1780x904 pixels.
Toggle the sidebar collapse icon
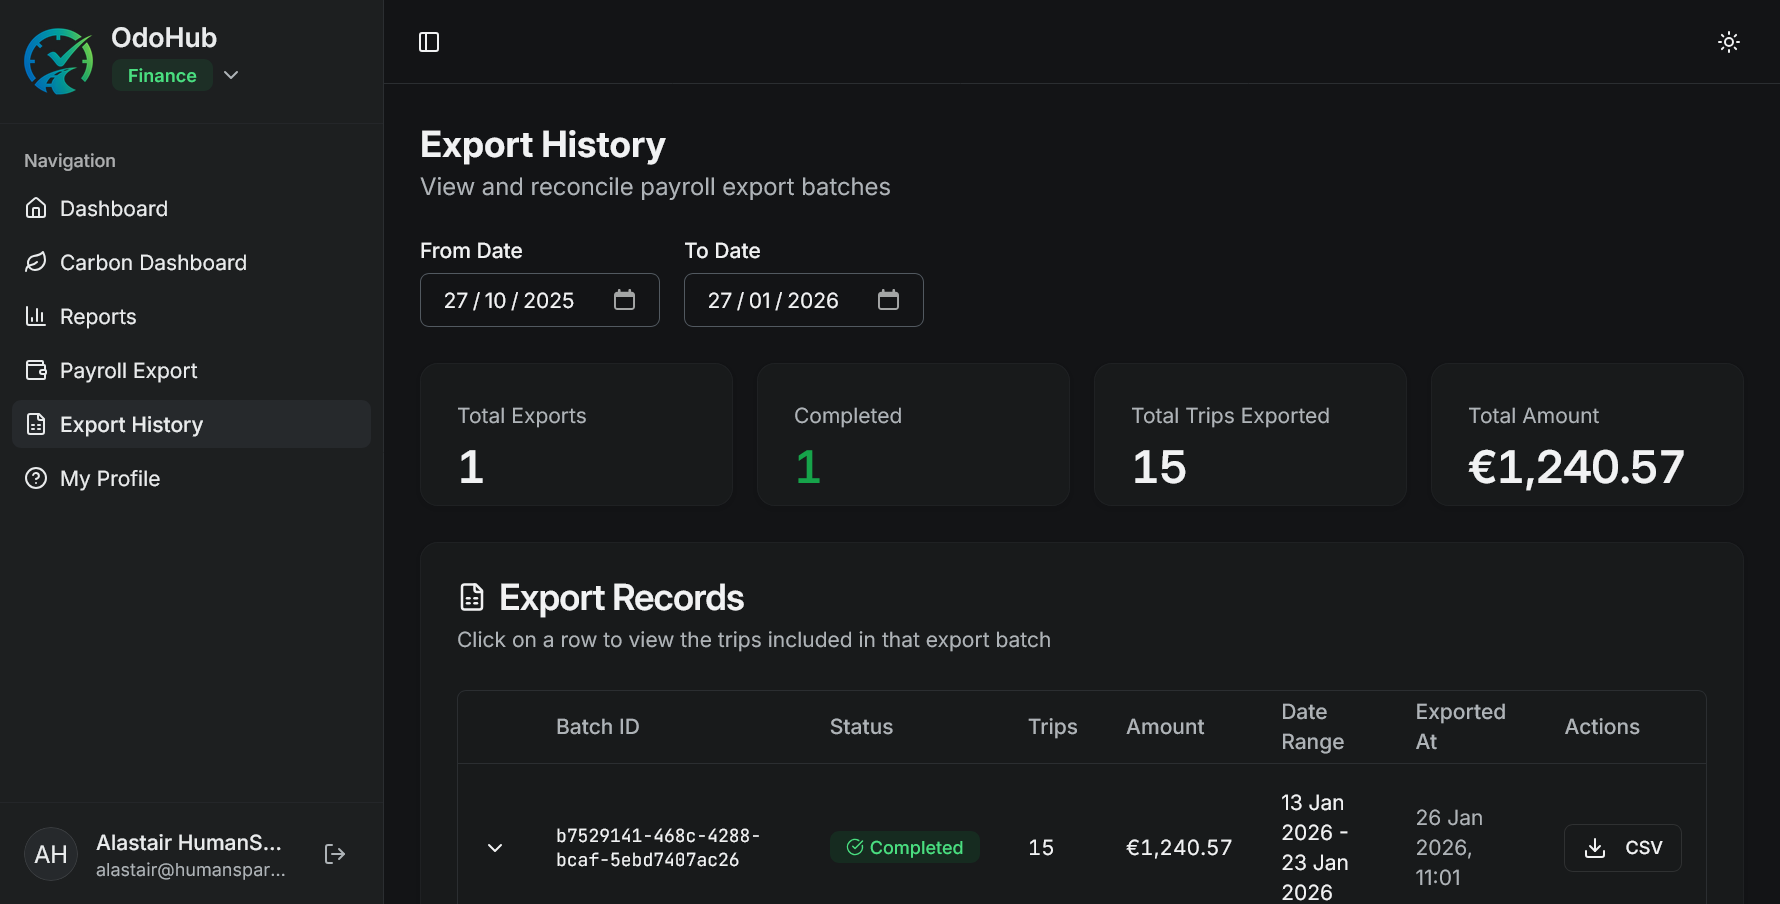click(429, 41)
